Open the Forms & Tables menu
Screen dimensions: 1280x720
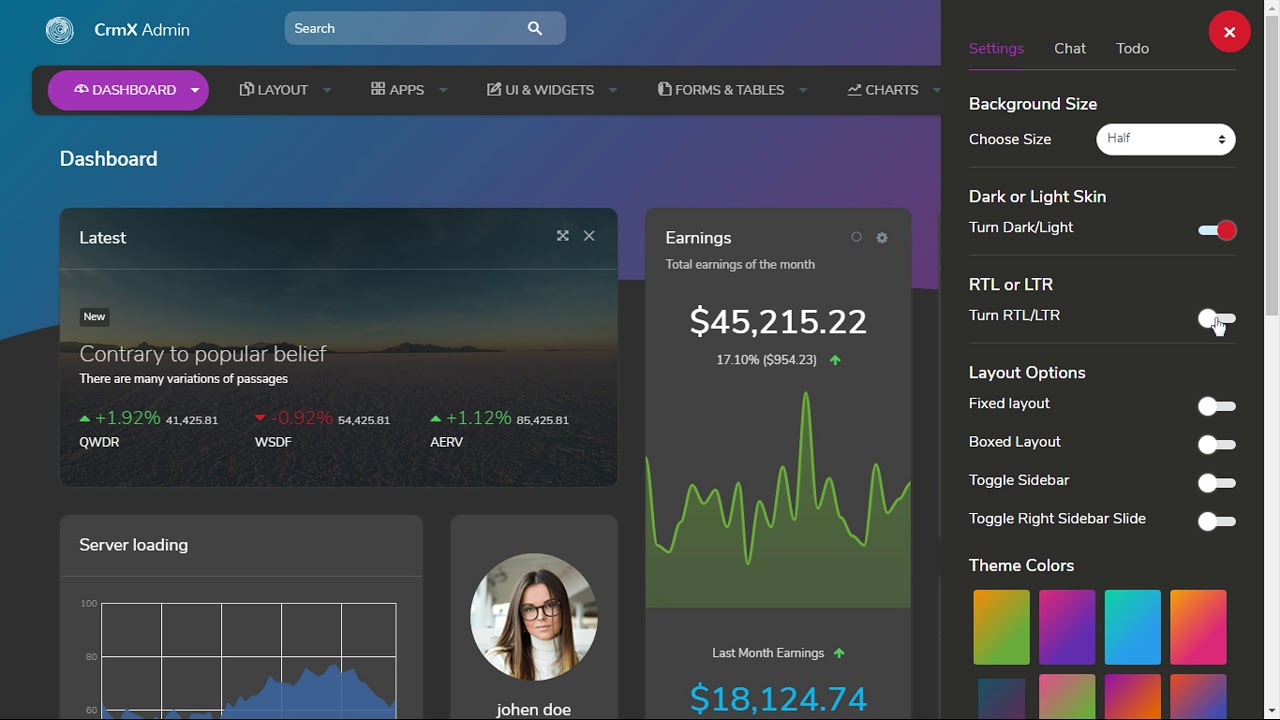[732, 90]
